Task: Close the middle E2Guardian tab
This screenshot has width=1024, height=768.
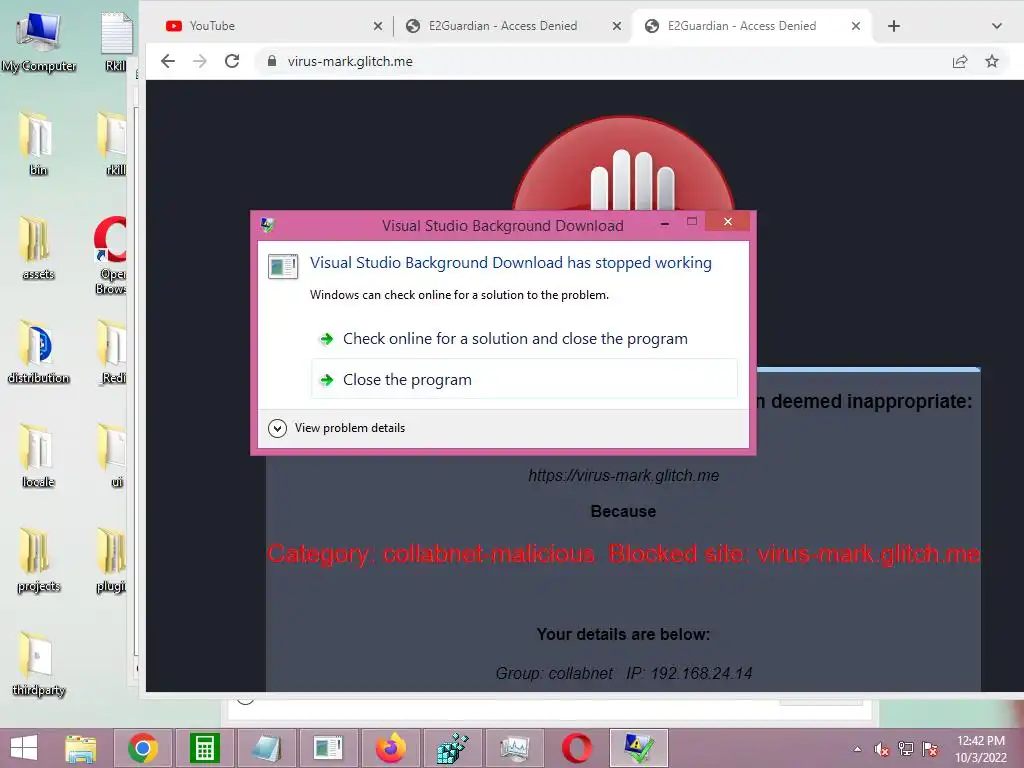Action: point(617,26)
